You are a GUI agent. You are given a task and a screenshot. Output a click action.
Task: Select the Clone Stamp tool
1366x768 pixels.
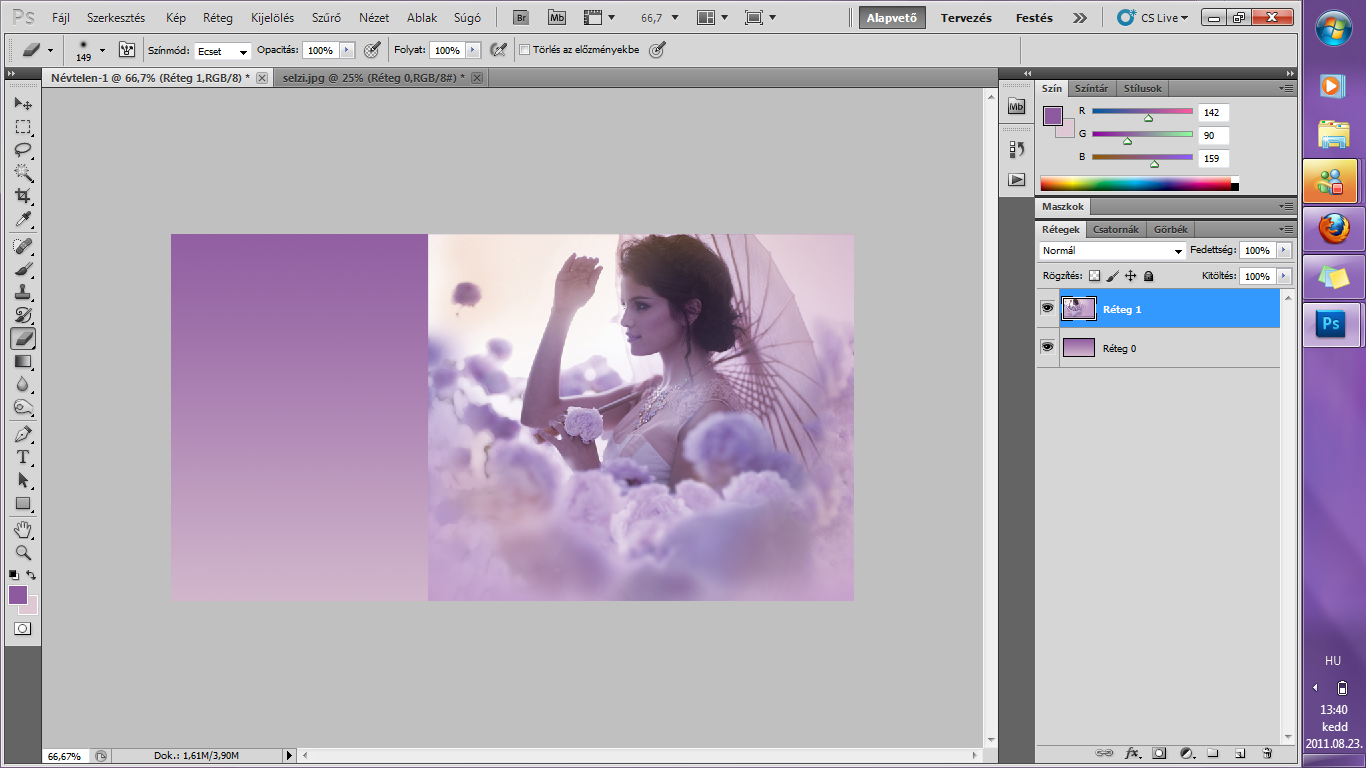coord(22,292)
